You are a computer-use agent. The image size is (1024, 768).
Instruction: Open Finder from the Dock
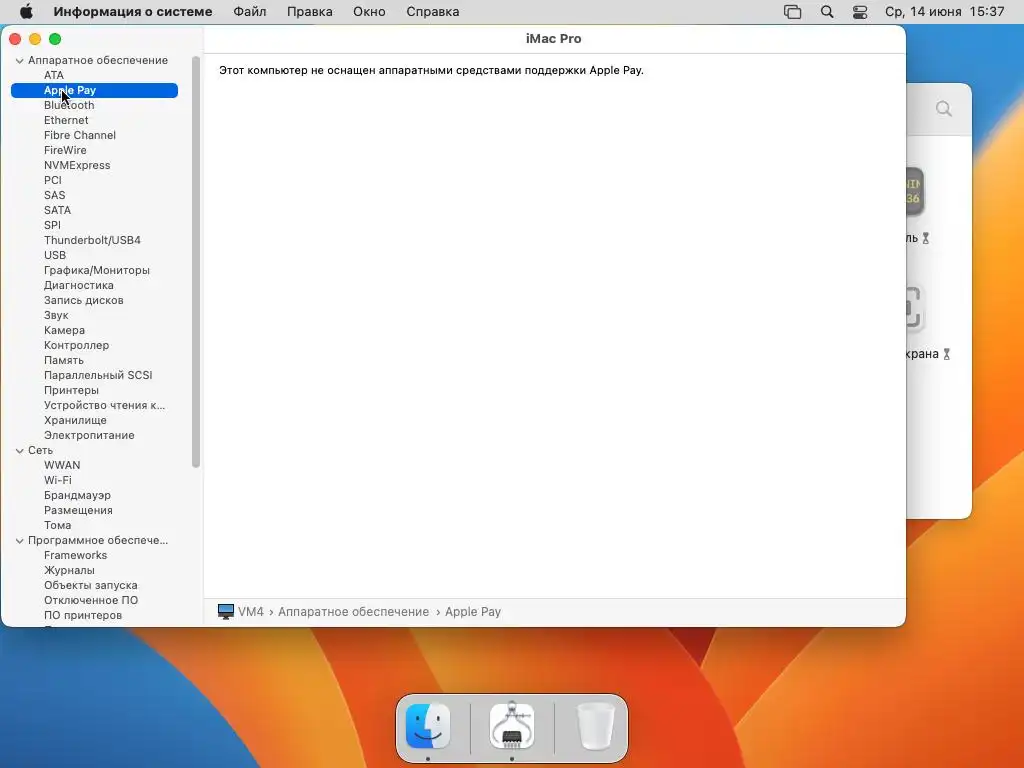point(428,726)
